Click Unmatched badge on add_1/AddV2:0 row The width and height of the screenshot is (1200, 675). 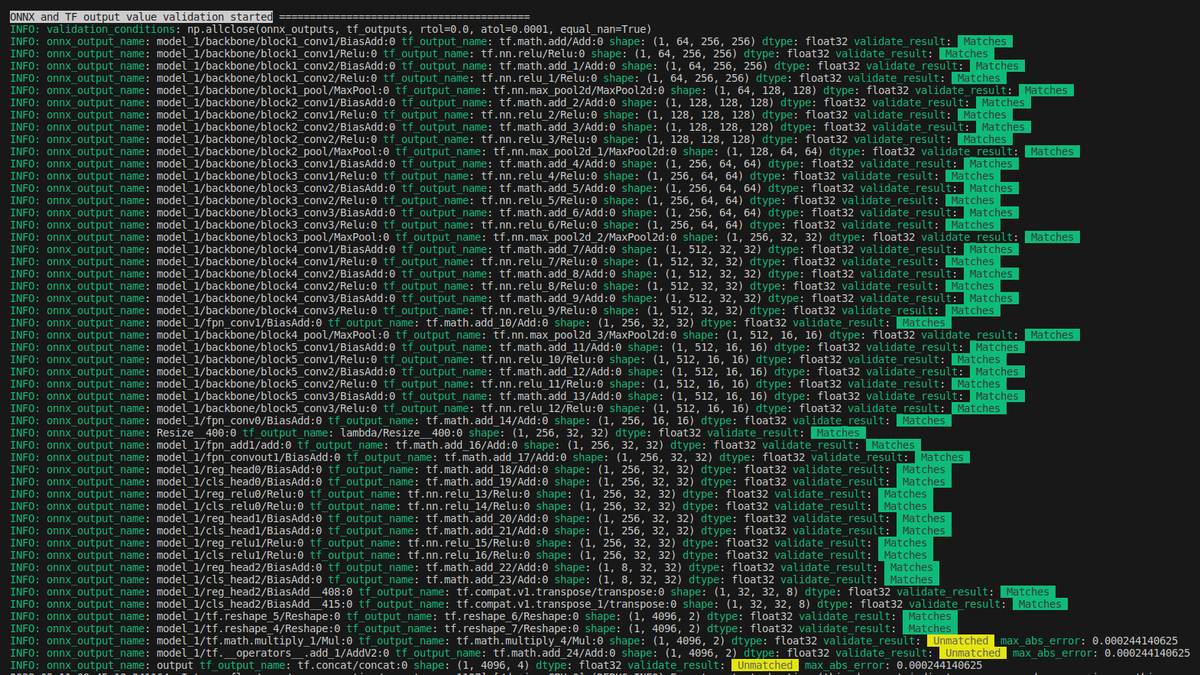[x=972, y=652]
